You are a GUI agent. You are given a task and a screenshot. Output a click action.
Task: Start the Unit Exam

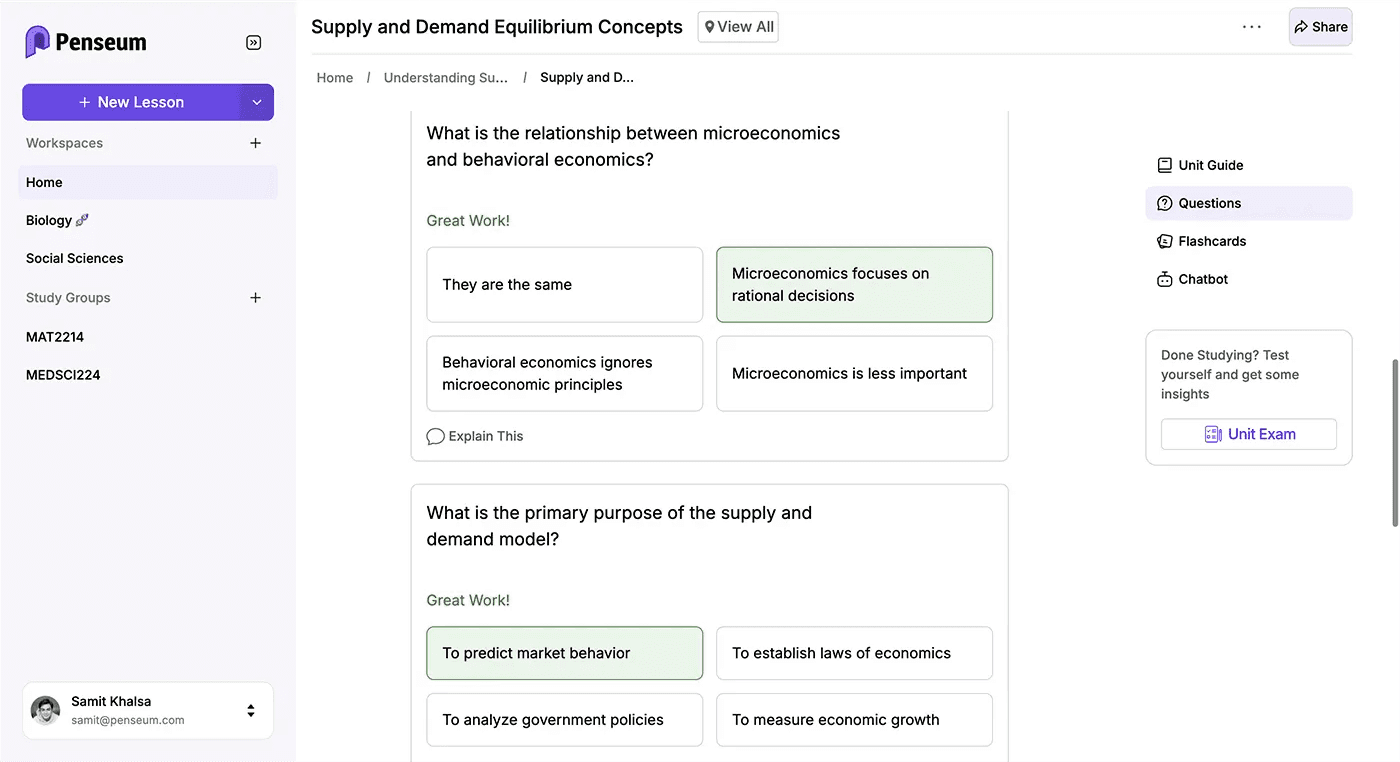[1248, 434]
